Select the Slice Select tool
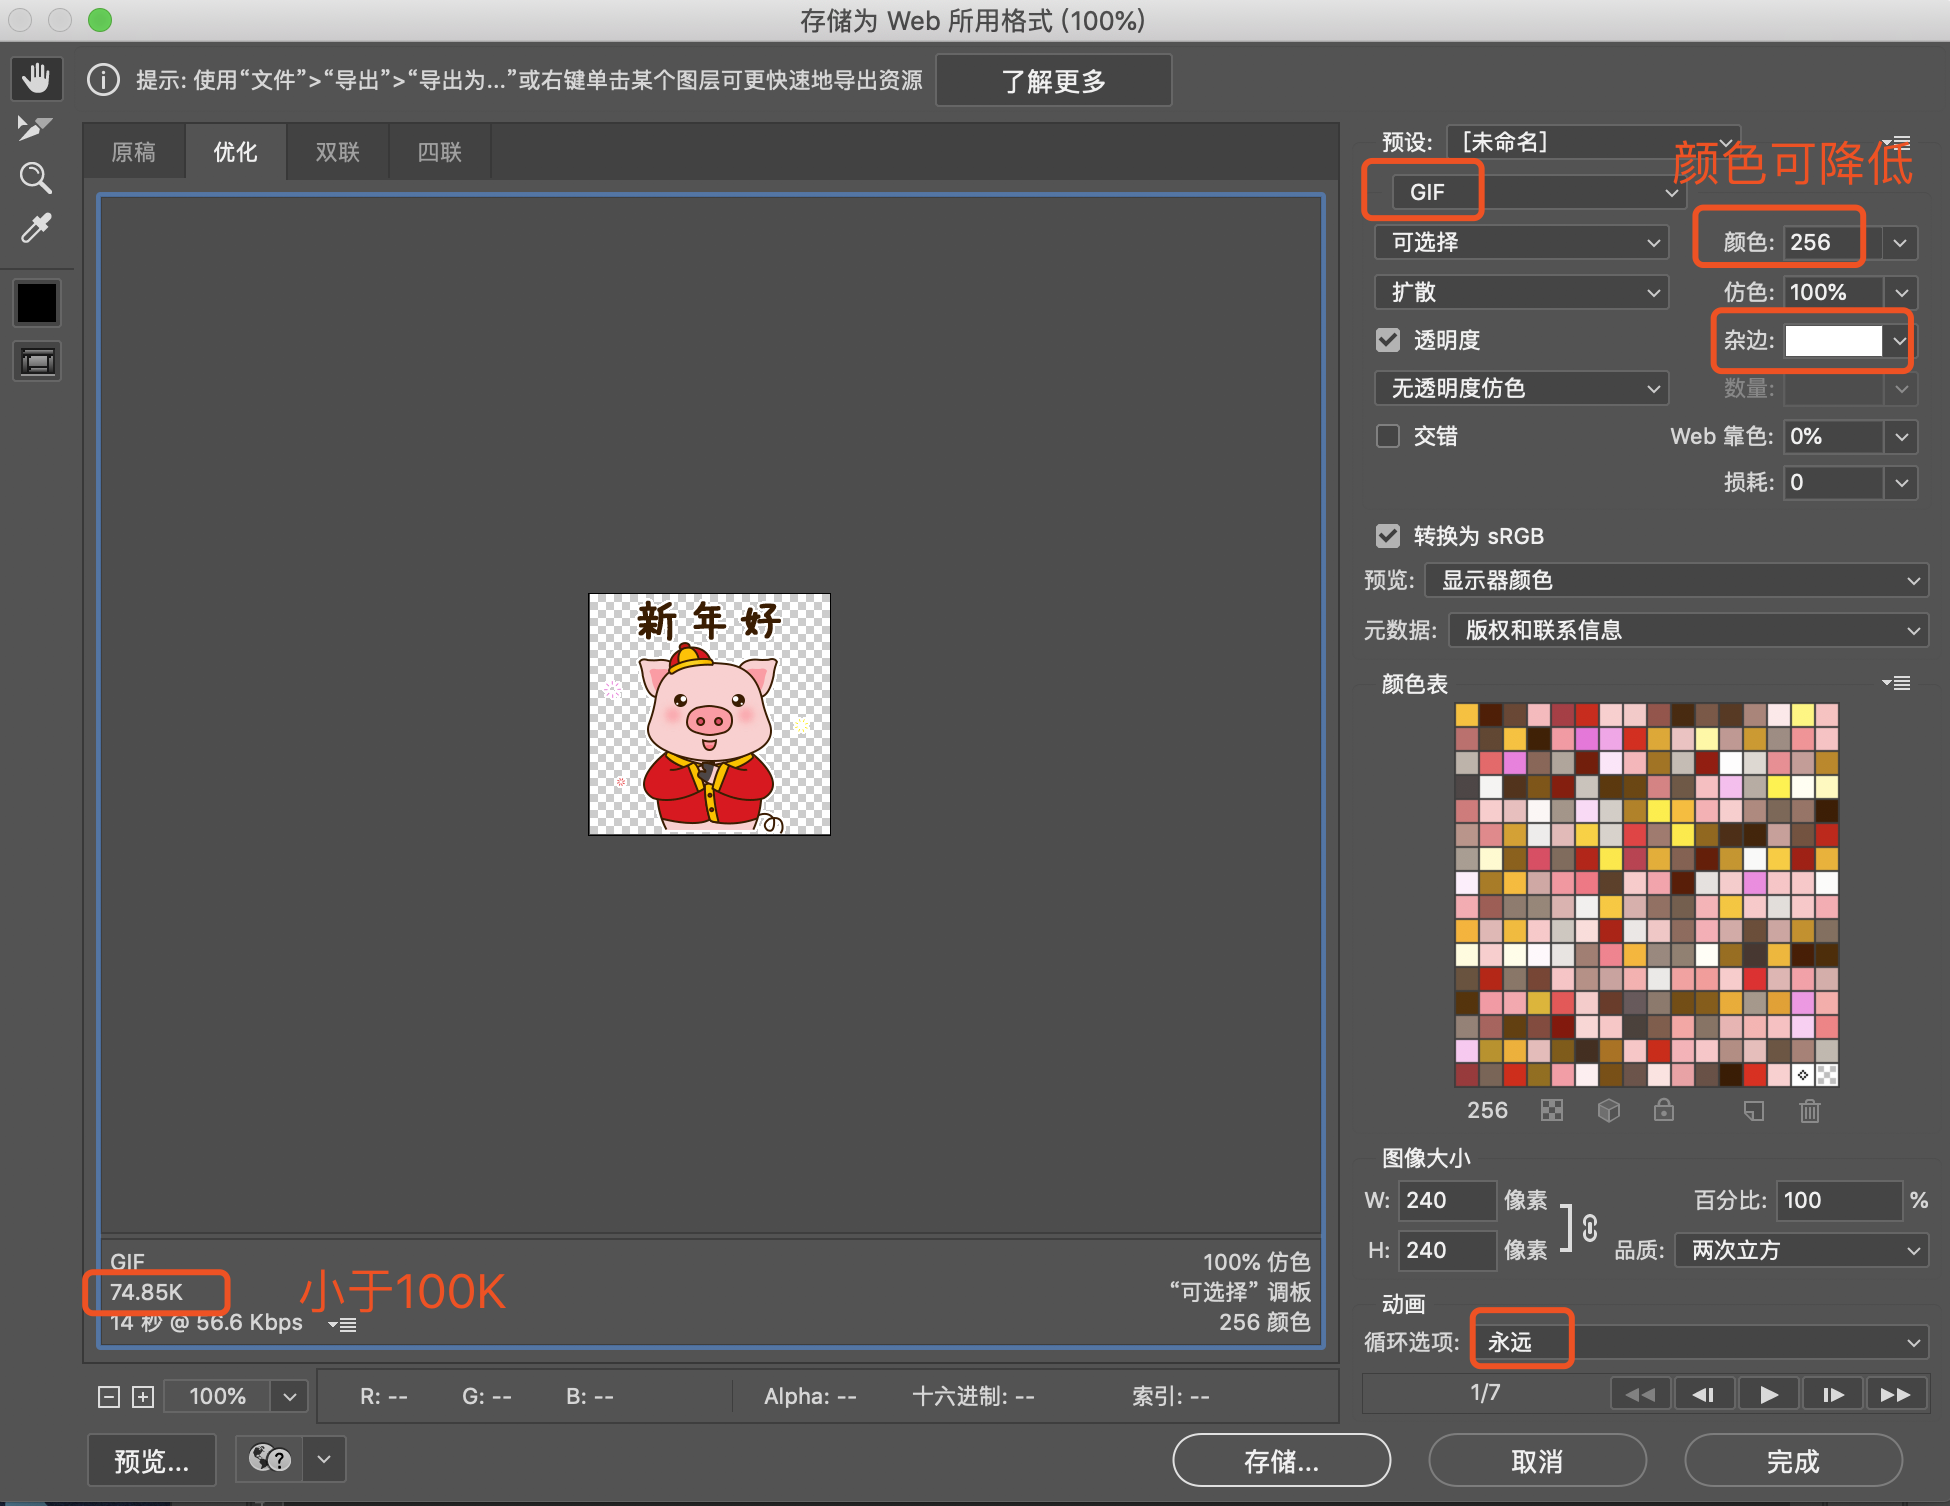The width and height of the screenshot is (1950, 1506). 35,128
